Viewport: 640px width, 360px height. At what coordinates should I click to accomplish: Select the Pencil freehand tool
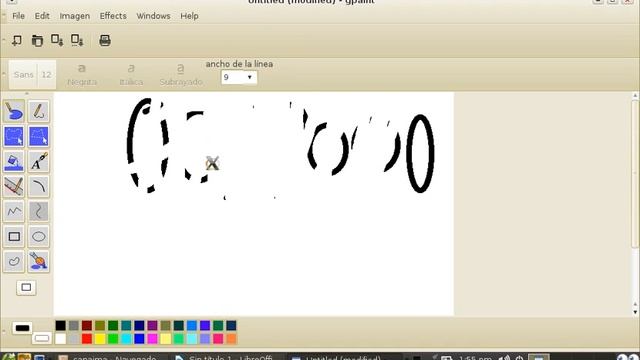point(39,111)
